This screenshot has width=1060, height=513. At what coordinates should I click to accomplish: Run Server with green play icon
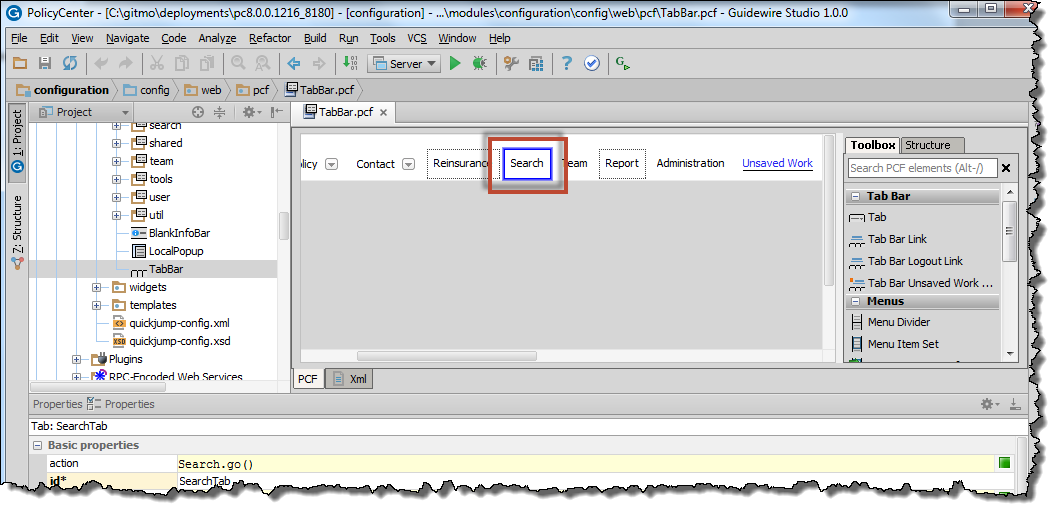[455, 64]
